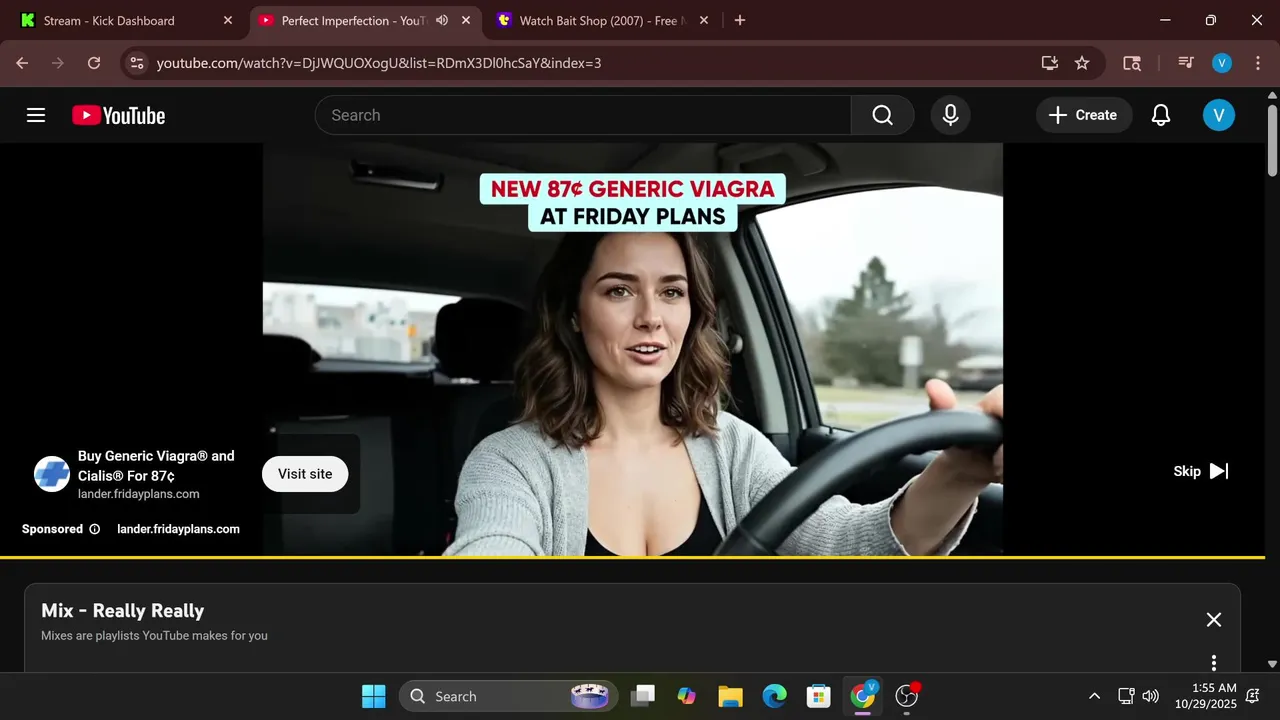Open the system volume icon
Screen dimensions: 1280x720
pyautogui.click(x=1151, y=696)
